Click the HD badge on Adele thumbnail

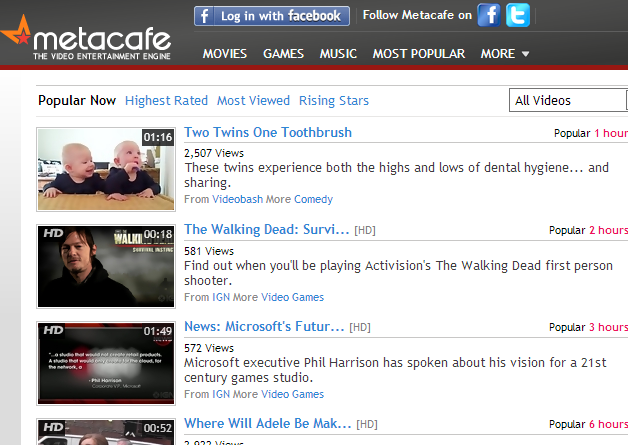[x=53, y=427]
